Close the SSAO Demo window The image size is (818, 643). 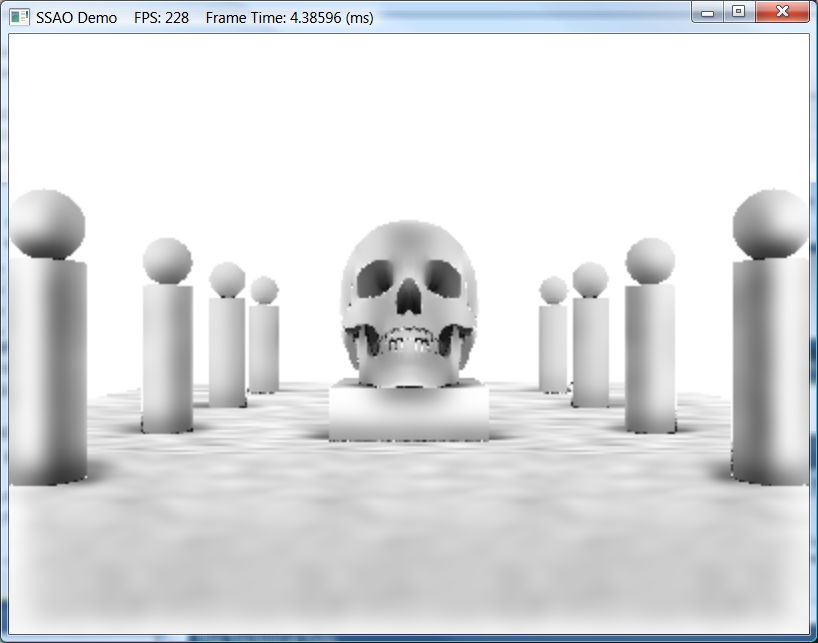click(782, 12)
